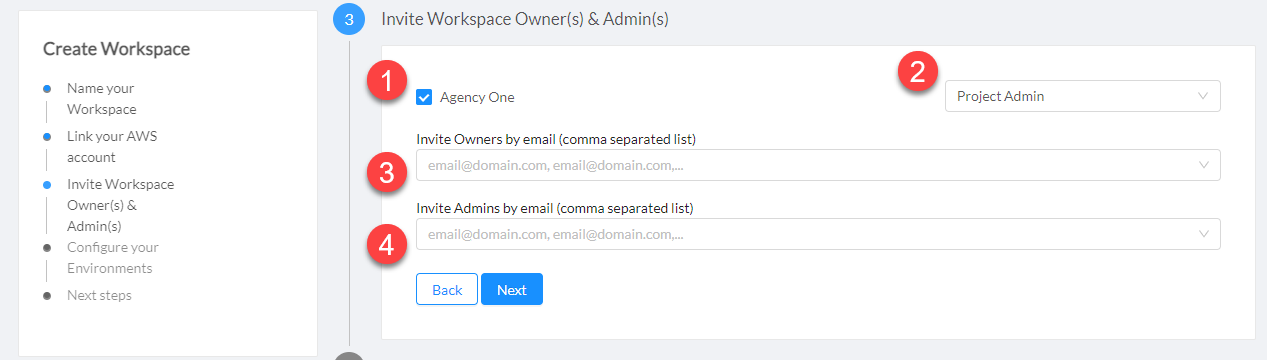Click the Invite Admins by email field

(x=818, y=234)
